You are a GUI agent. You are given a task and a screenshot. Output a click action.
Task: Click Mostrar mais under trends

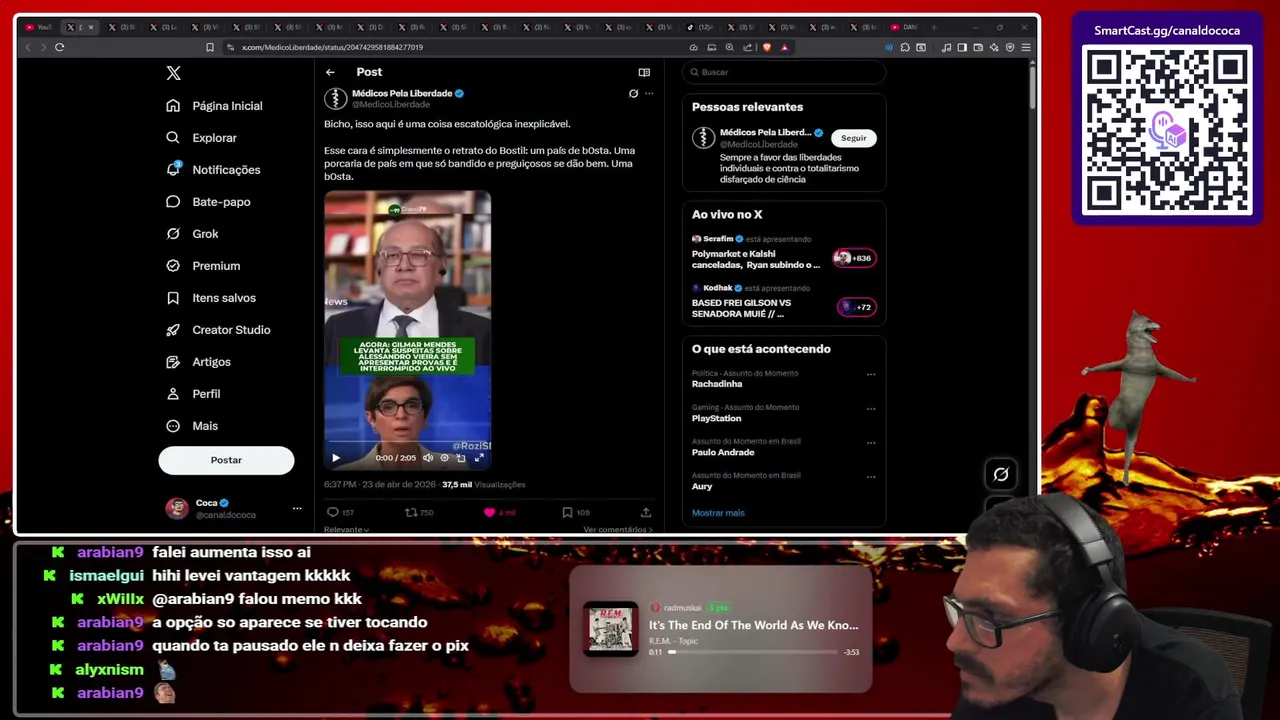pyautogui.click(x=718, y=513)
